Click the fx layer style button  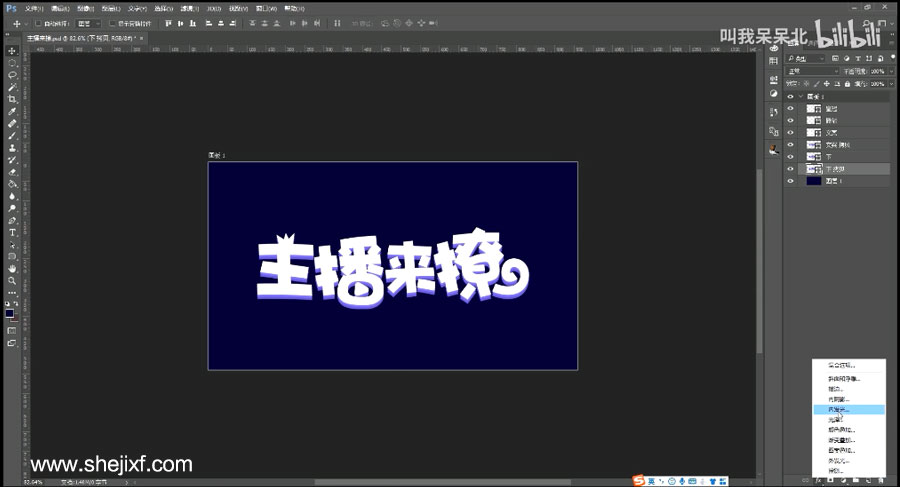(818, 480)
